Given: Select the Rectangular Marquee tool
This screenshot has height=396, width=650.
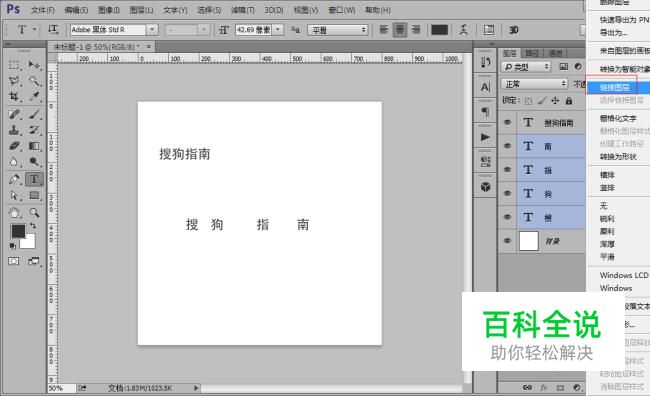Looking at the screenshot, I should (x=14, y=65).
